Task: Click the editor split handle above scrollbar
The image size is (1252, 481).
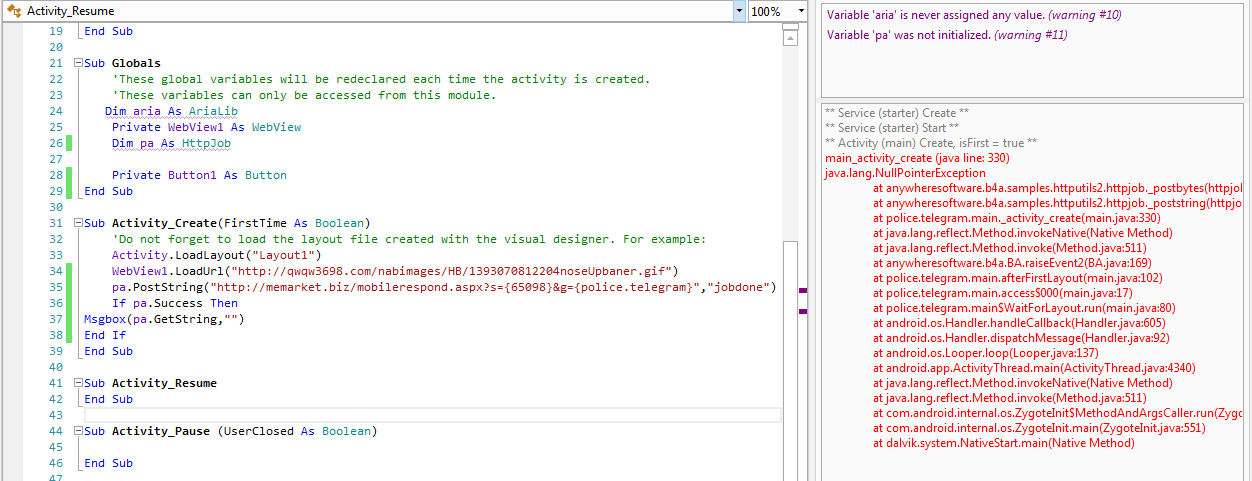Action: 790,27
